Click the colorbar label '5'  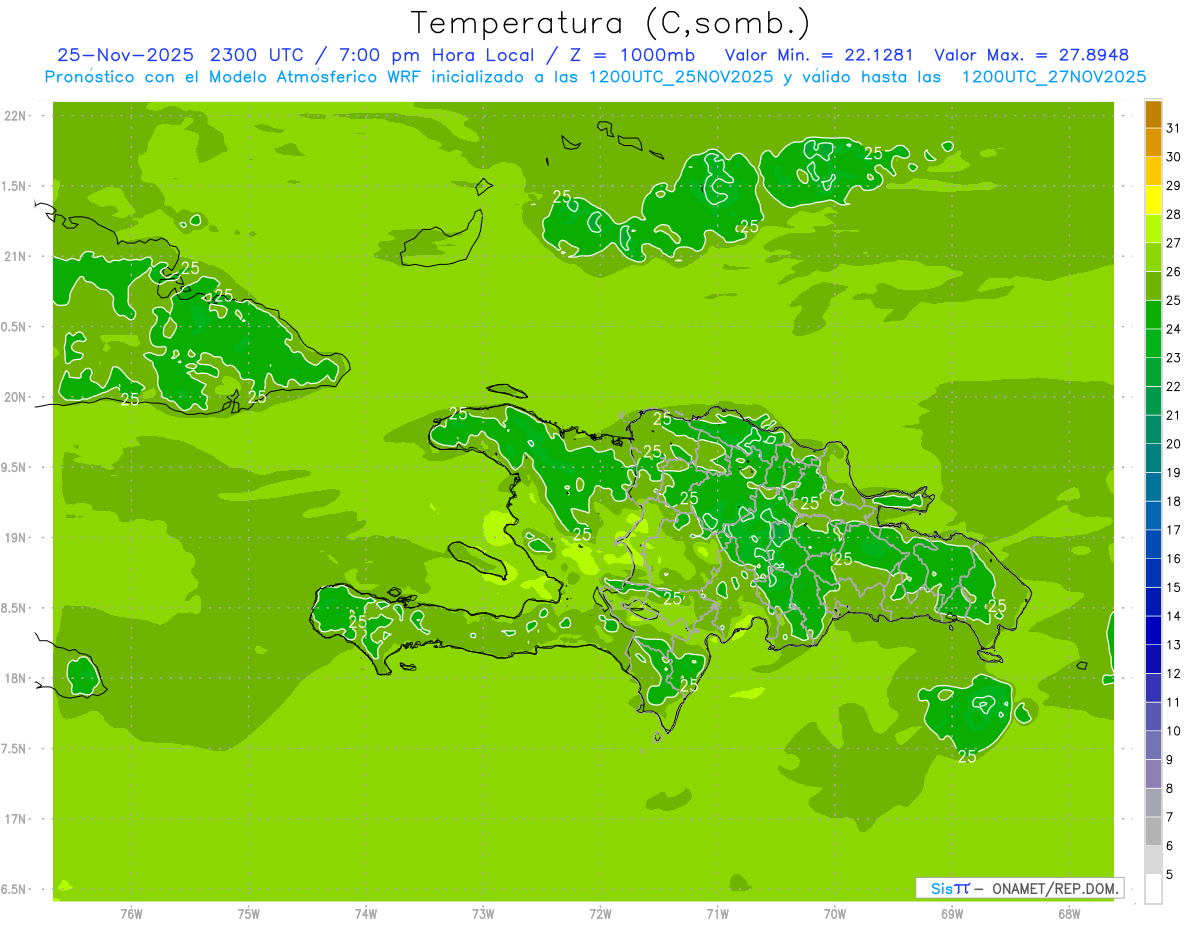[1169, 874]
